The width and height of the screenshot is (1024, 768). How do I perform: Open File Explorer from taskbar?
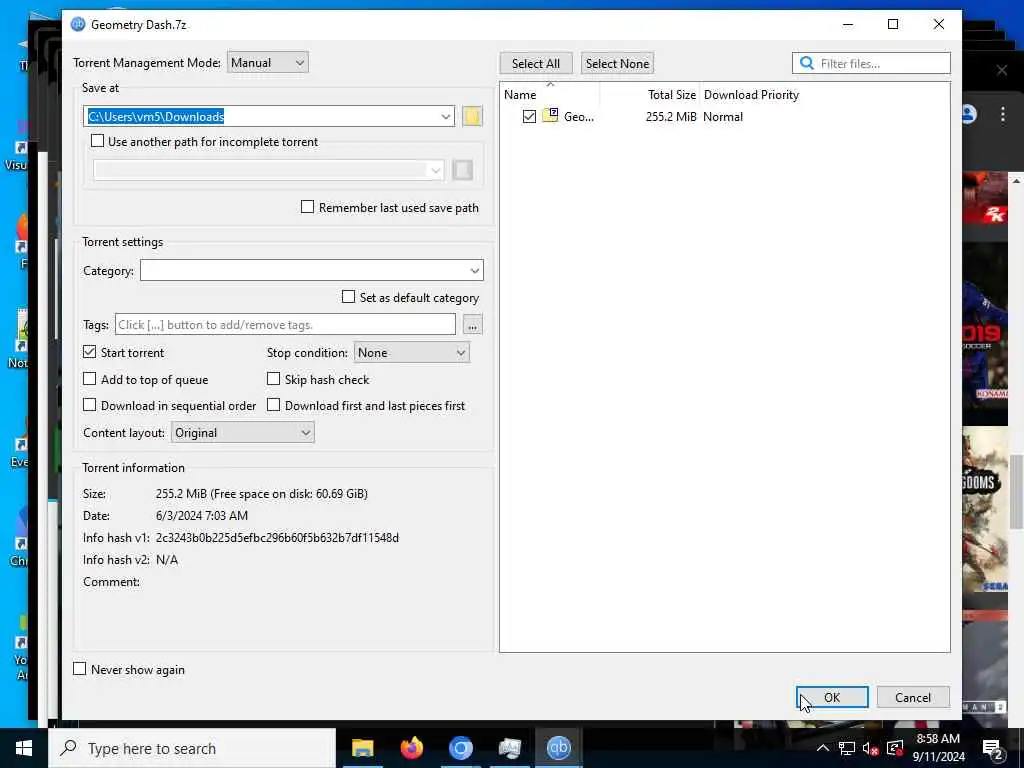click(x=362, y=748)
